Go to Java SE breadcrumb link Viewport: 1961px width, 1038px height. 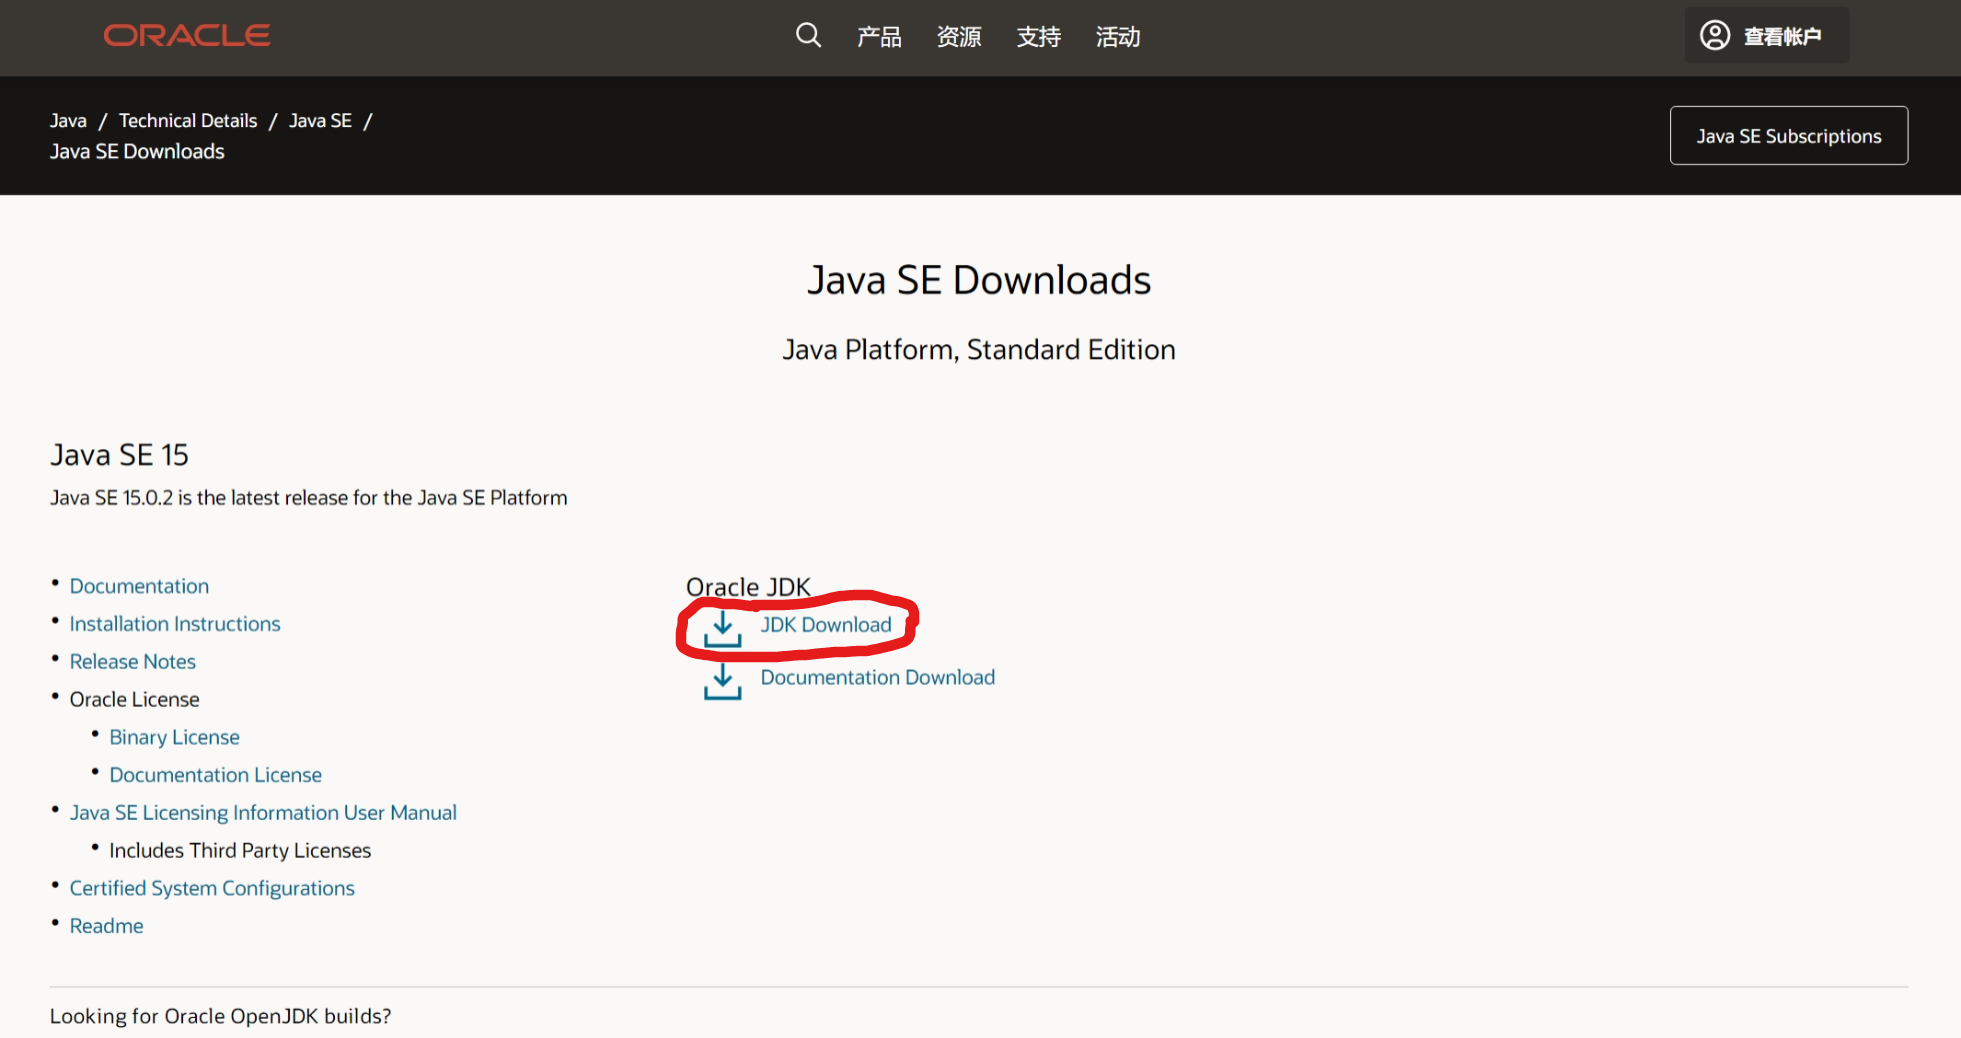pyautogui.click(x=320, y=121)
